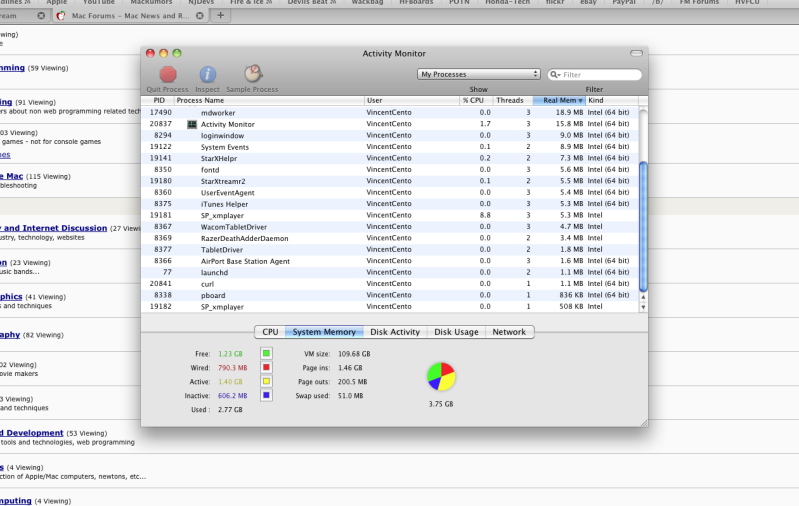Viewport: 799px width, 506px height.
Task: Open the Honda-Tech bookmark
Action: pos(507,3)
